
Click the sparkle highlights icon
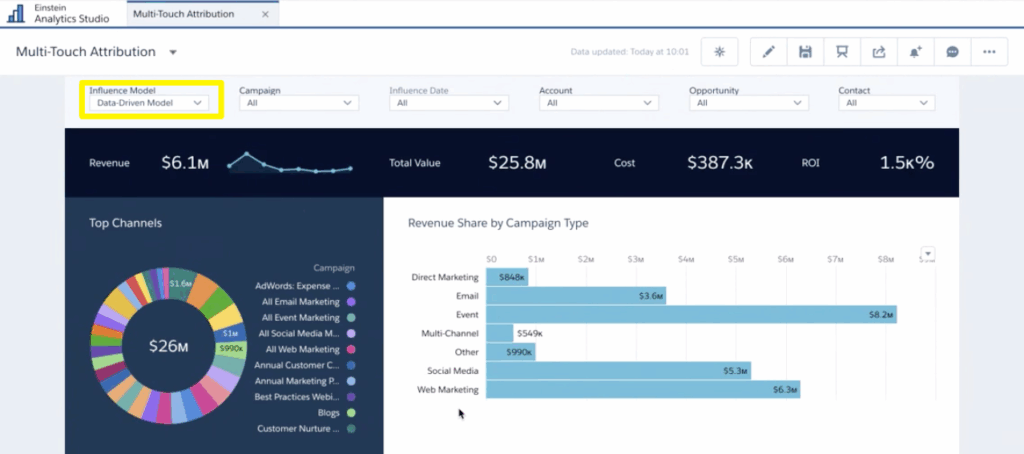[720, 52]
